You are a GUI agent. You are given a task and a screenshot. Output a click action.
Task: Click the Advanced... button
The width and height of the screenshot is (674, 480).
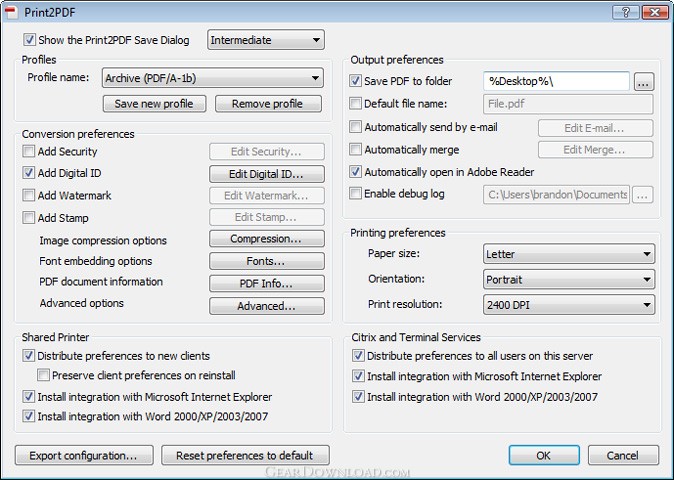point(267,306)
